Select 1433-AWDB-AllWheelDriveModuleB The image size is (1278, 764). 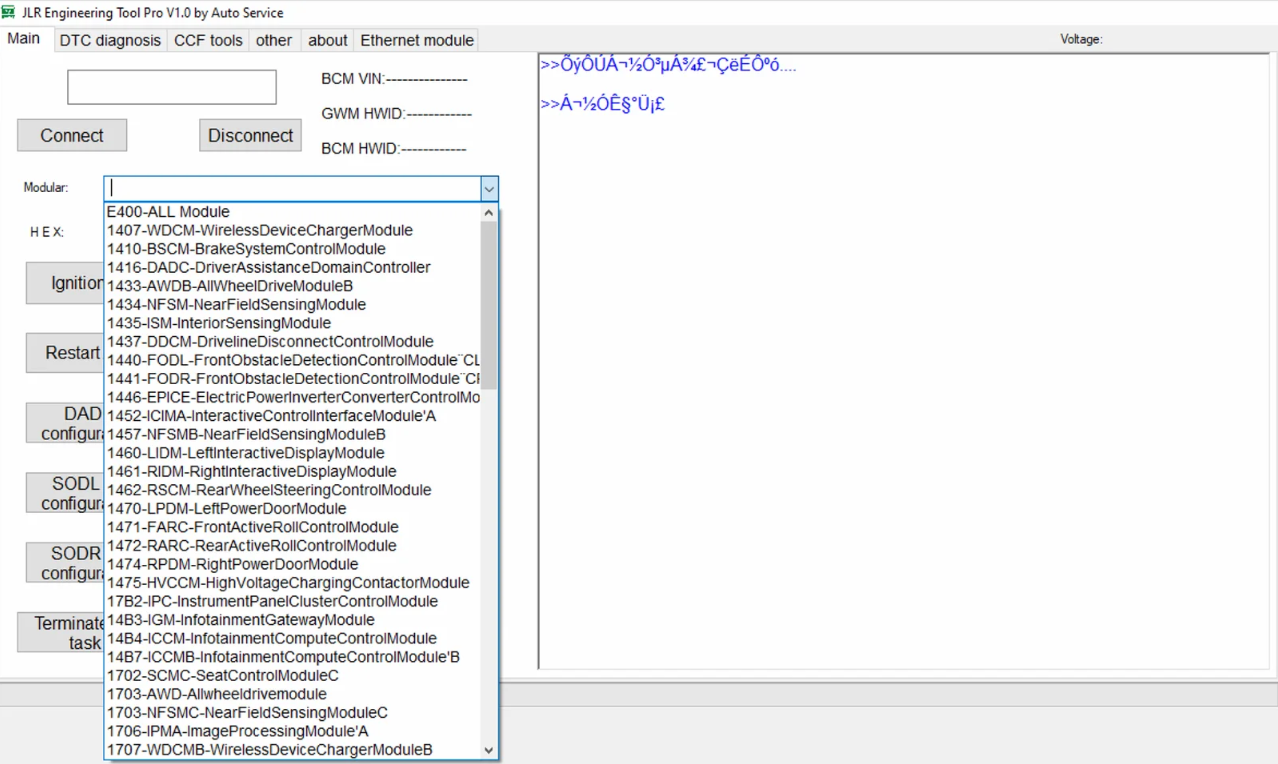(x=292, y=286)
